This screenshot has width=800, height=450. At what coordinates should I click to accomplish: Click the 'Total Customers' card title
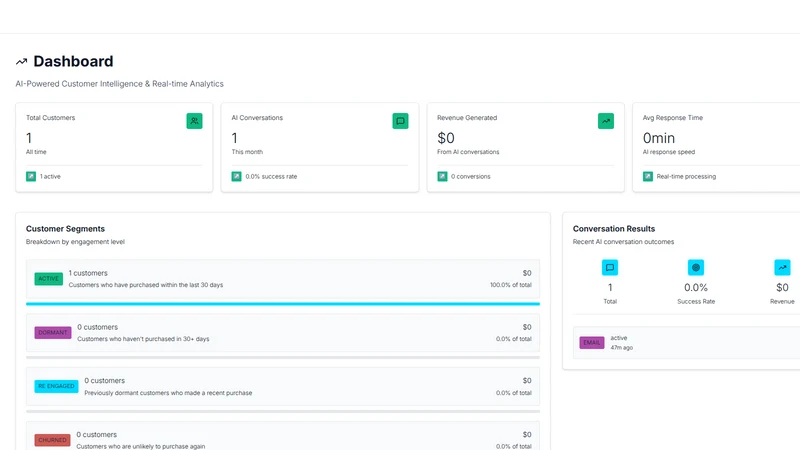51,118
